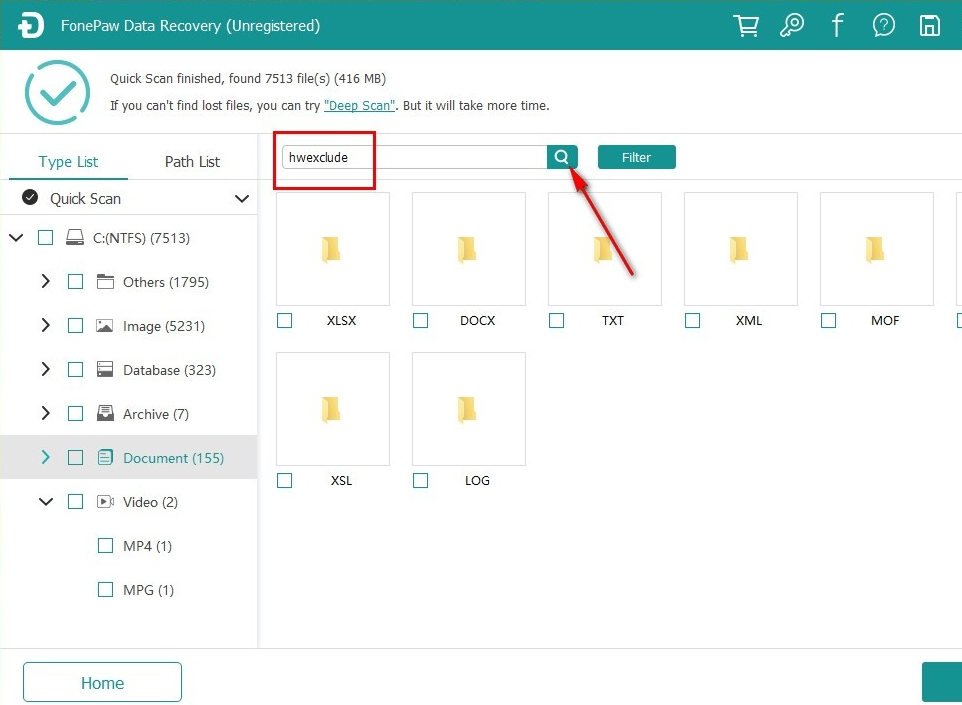This screenshot has height=705, width=962.
Task: Click the register key icon
Action: coord(791,26)
